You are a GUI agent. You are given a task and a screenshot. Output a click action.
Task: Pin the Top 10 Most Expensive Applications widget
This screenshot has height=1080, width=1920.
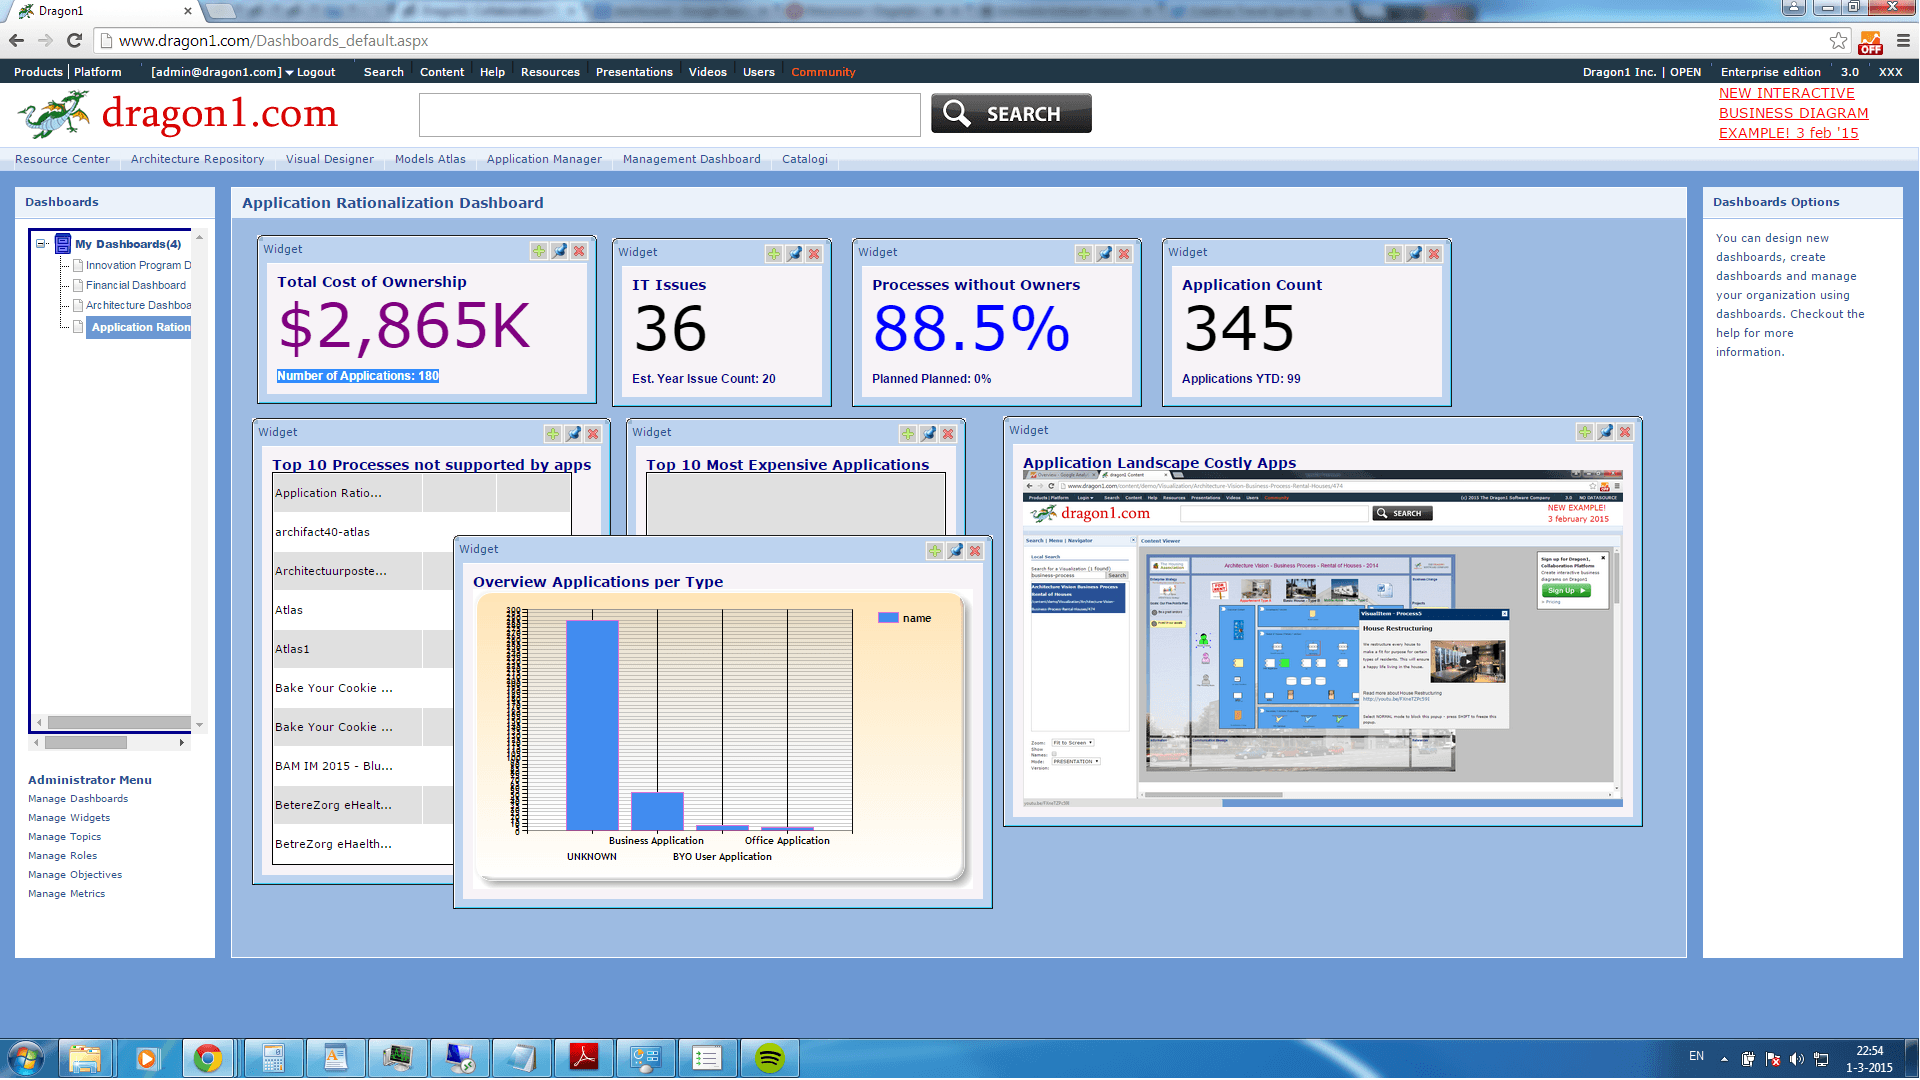[928, 434]
